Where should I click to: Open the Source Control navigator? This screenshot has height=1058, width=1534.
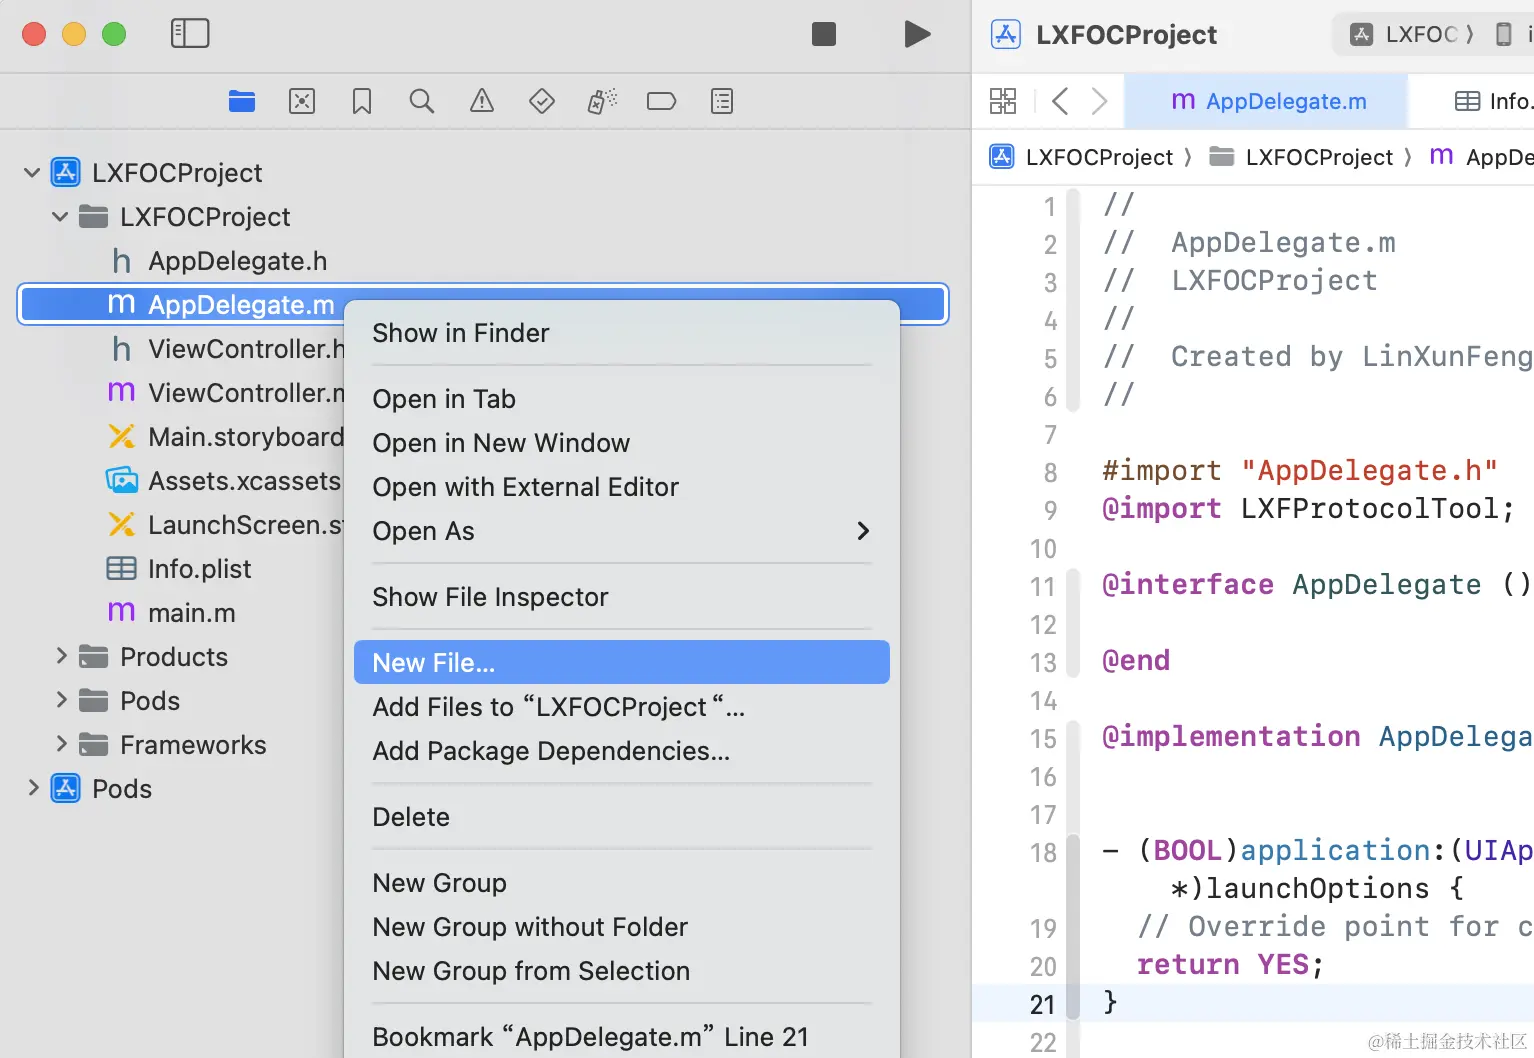click(302, 101)
